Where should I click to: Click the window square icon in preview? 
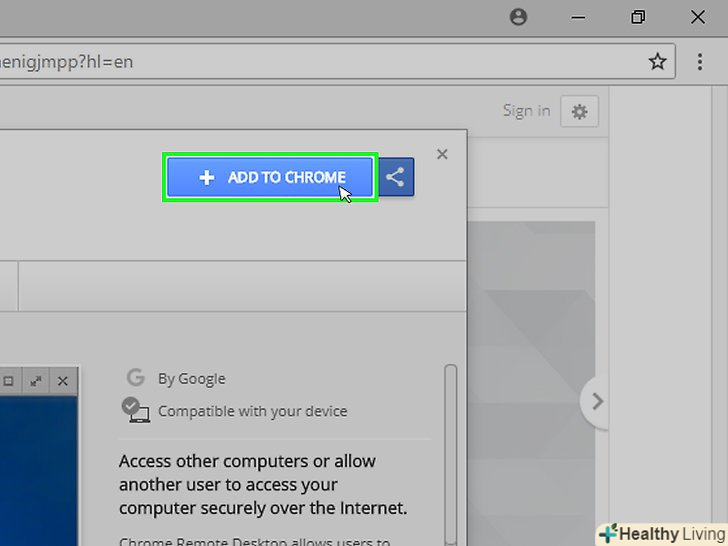[8, 382]
